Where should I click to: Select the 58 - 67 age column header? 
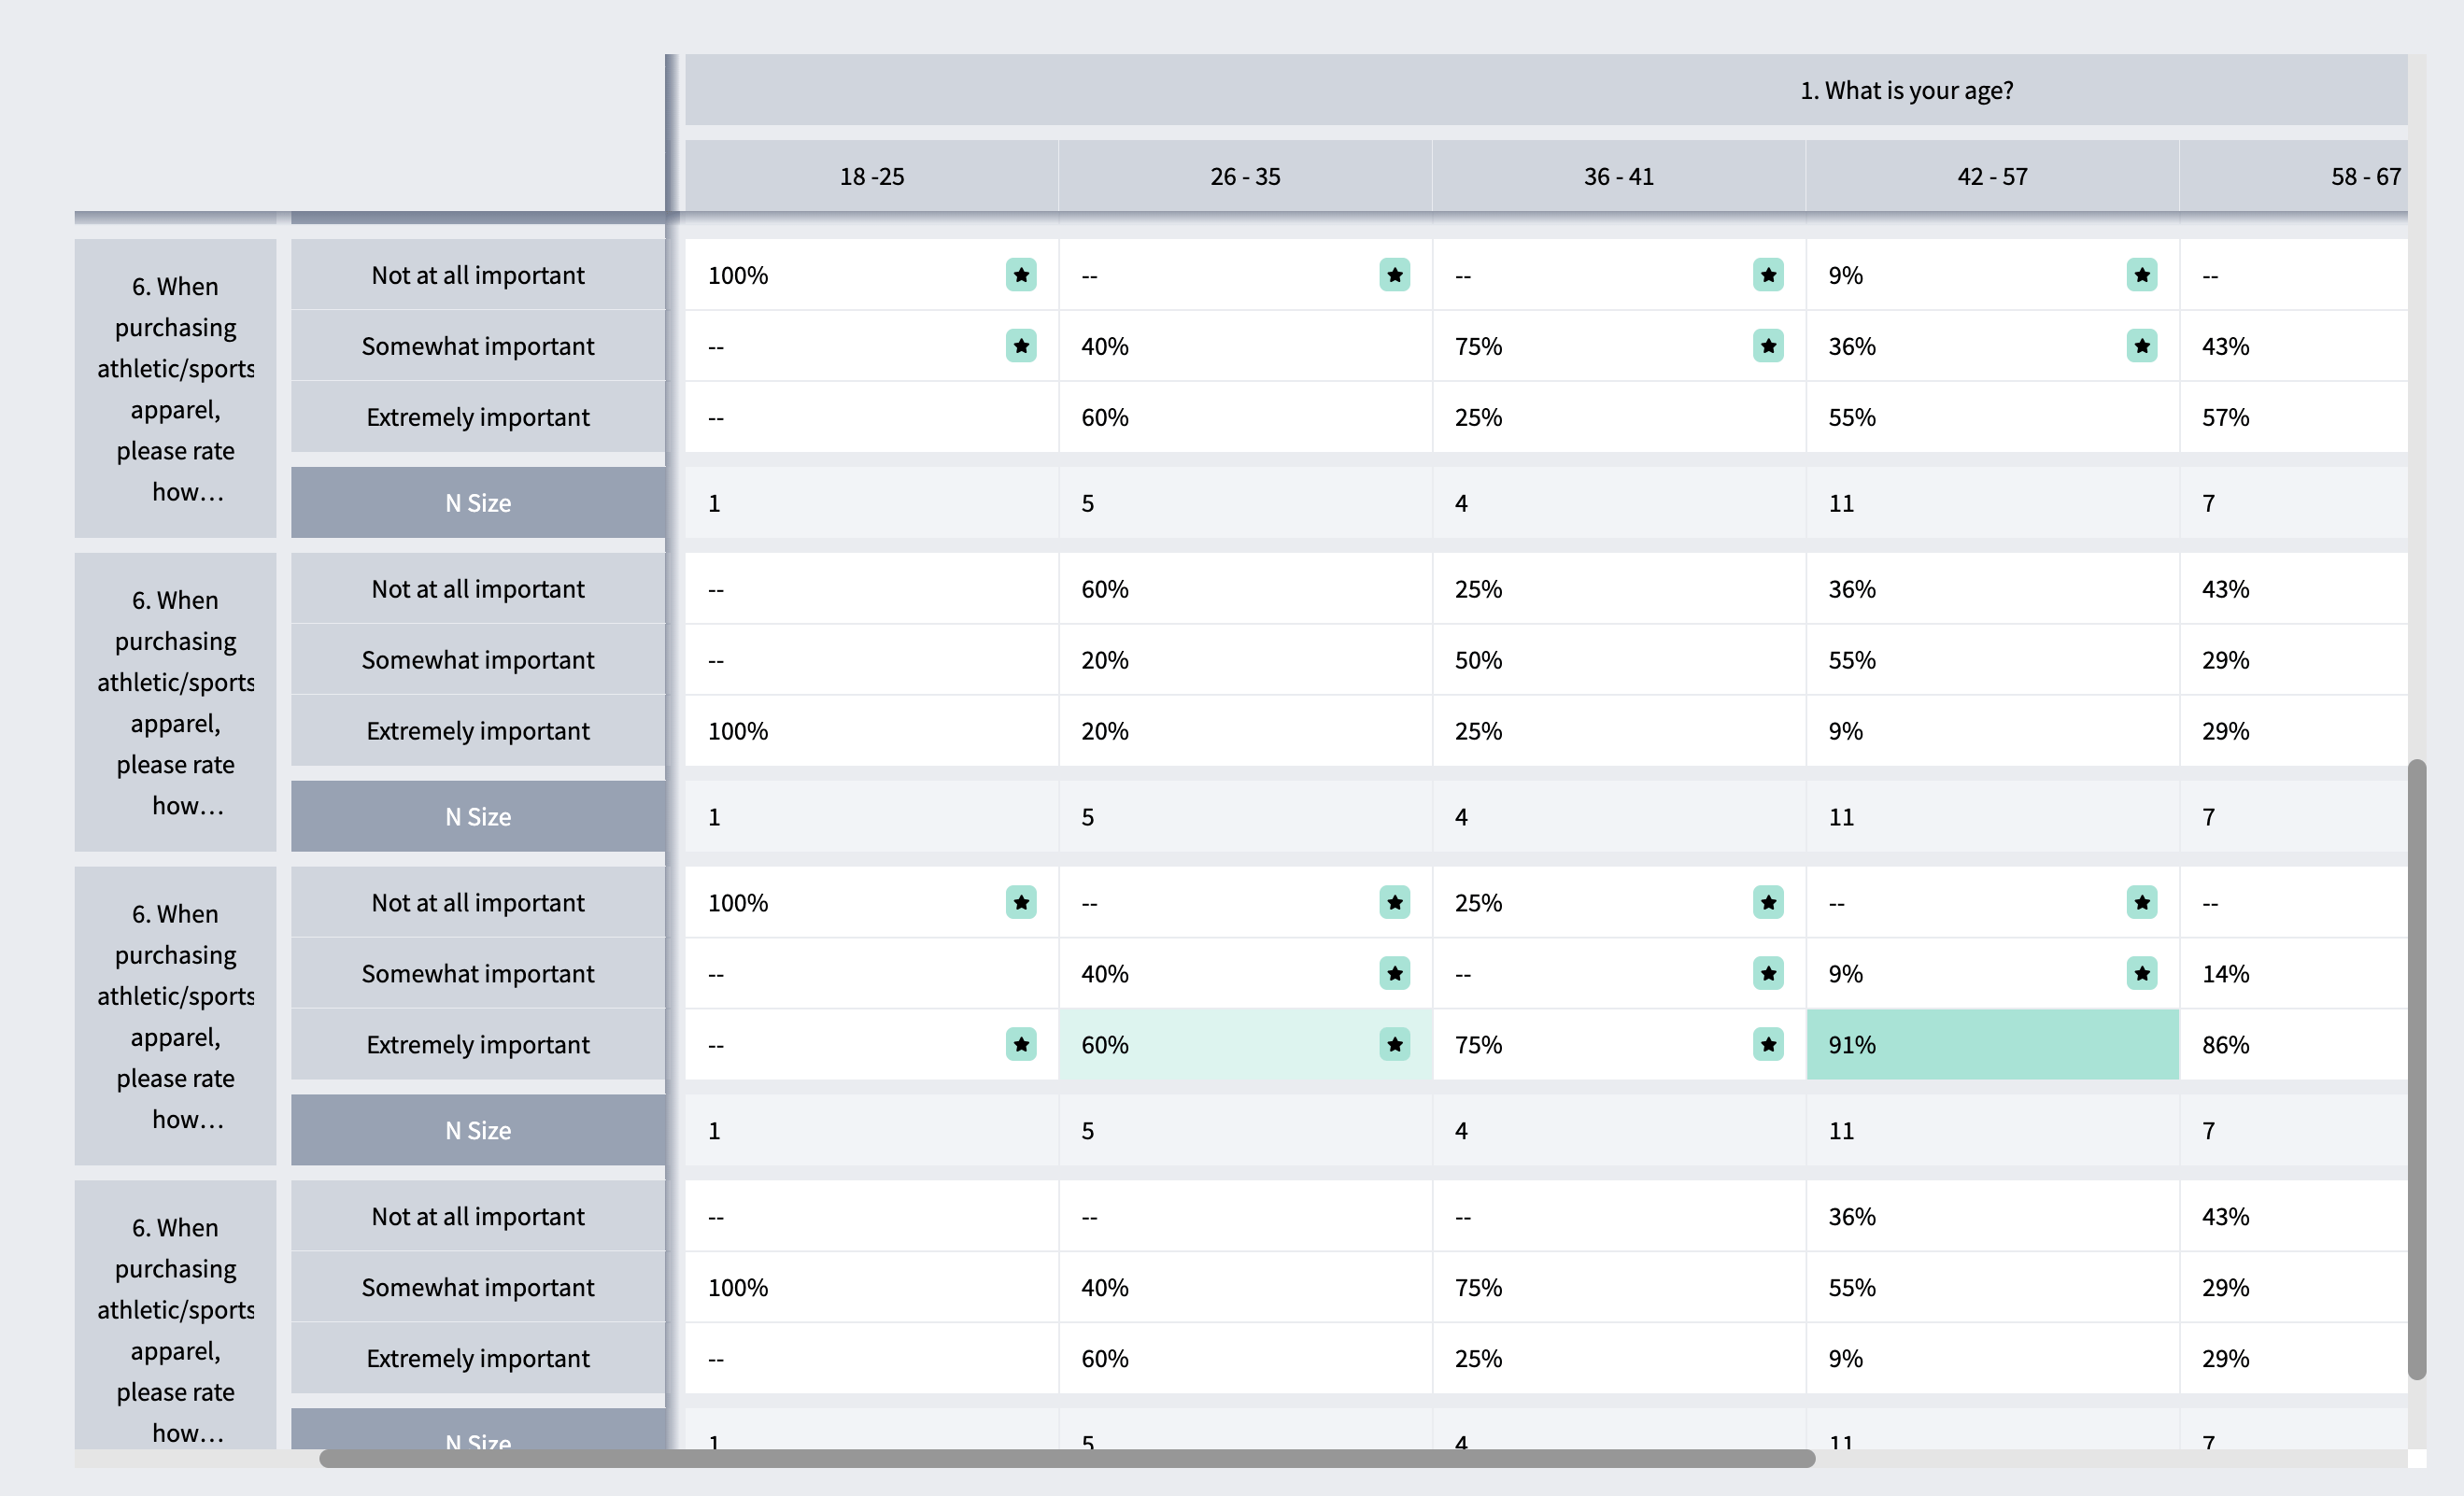tap(2294, 176)
